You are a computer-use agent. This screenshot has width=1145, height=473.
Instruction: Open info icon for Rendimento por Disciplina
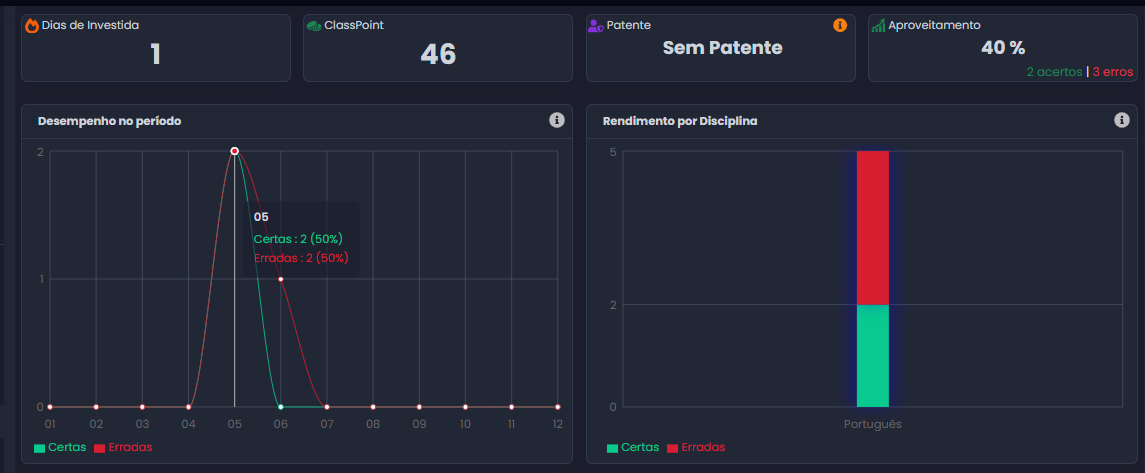(1122, 120)
